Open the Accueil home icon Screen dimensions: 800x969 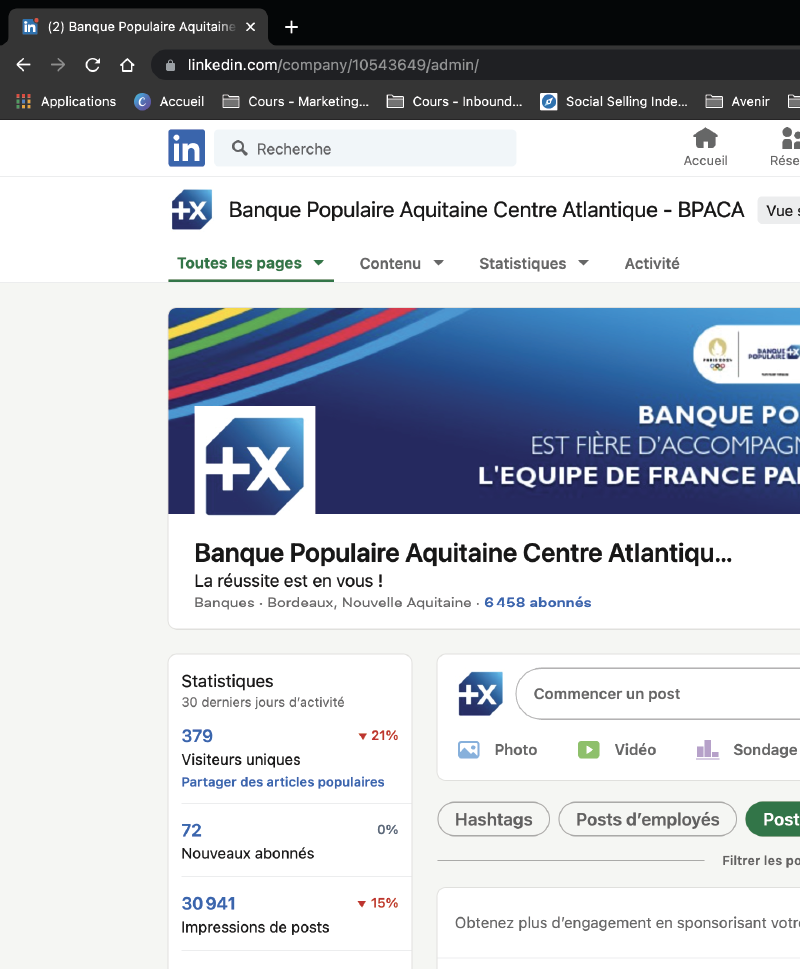coord(705,138)
